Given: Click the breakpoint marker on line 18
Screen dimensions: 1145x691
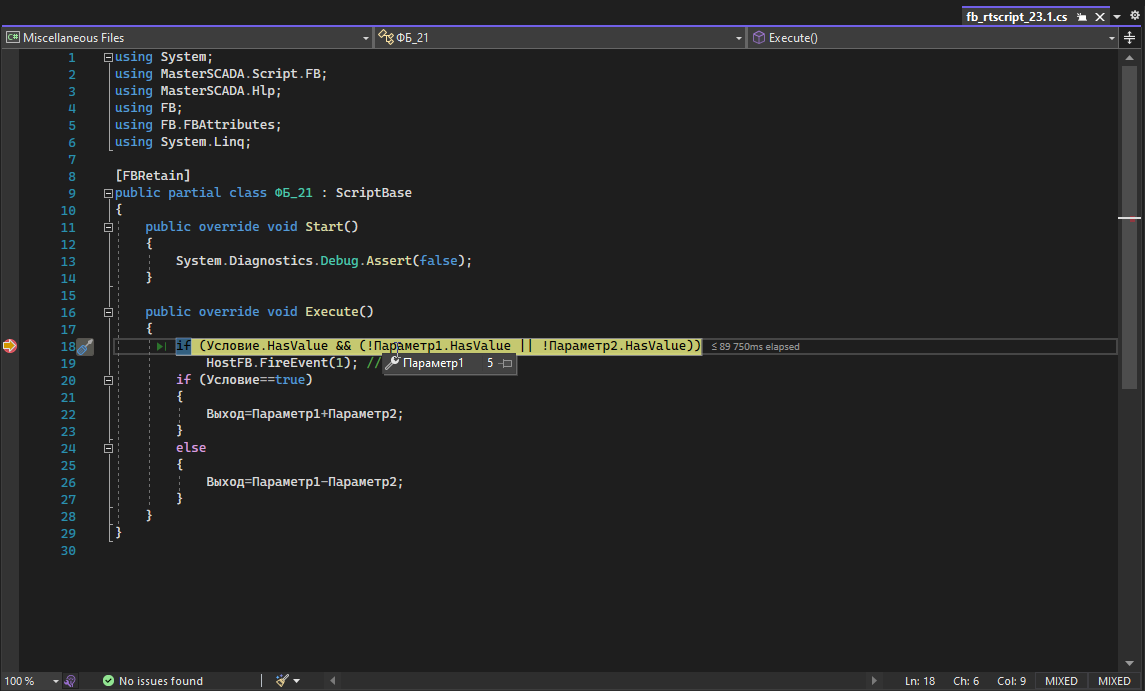Looking at the screenshot, I should click(9, 346).
